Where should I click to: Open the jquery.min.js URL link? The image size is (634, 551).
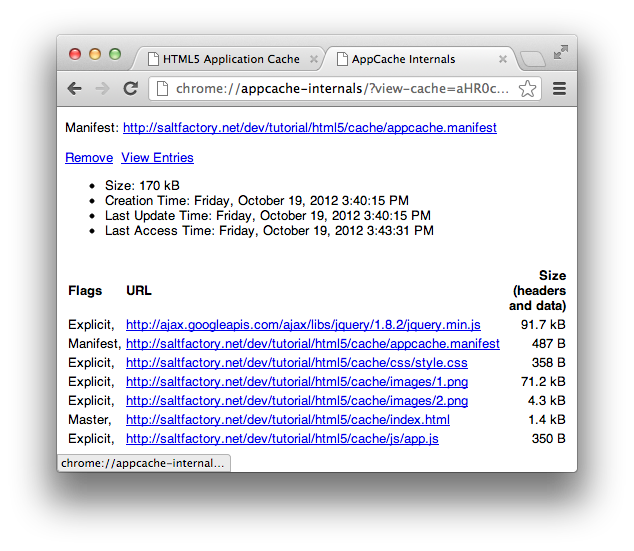pos(303,325)
